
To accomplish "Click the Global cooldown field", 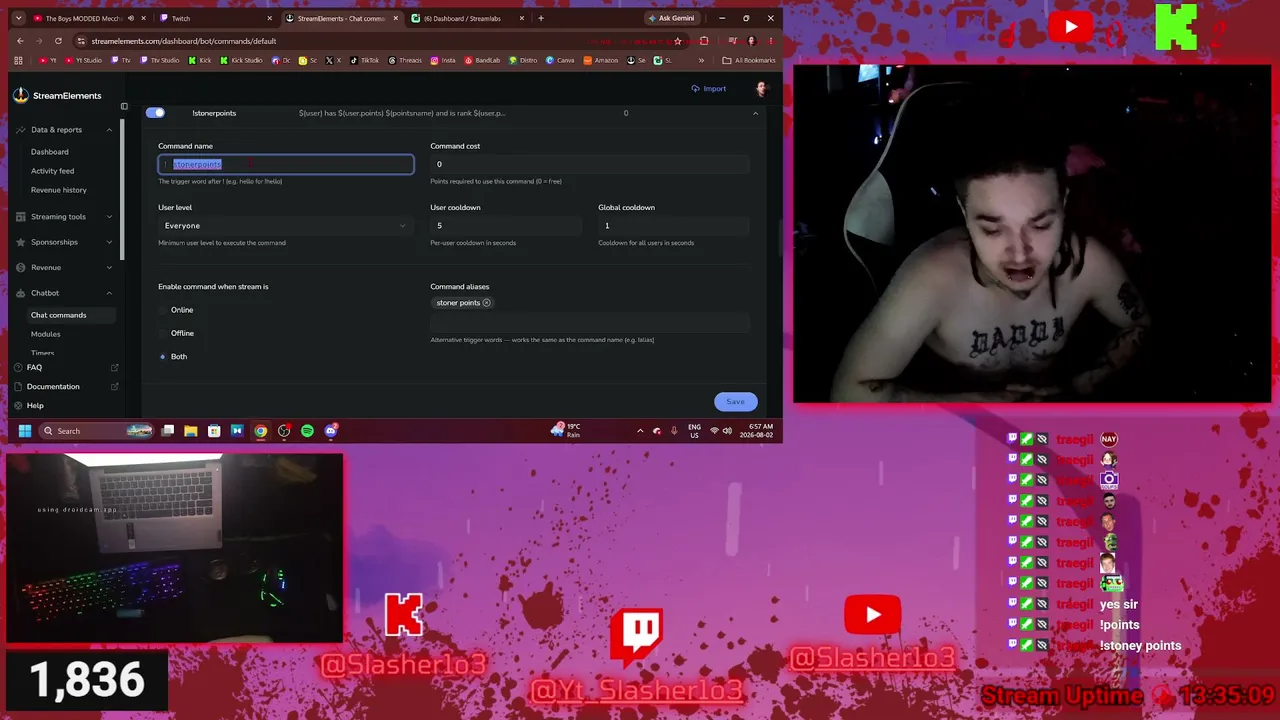I will [674, 226].
